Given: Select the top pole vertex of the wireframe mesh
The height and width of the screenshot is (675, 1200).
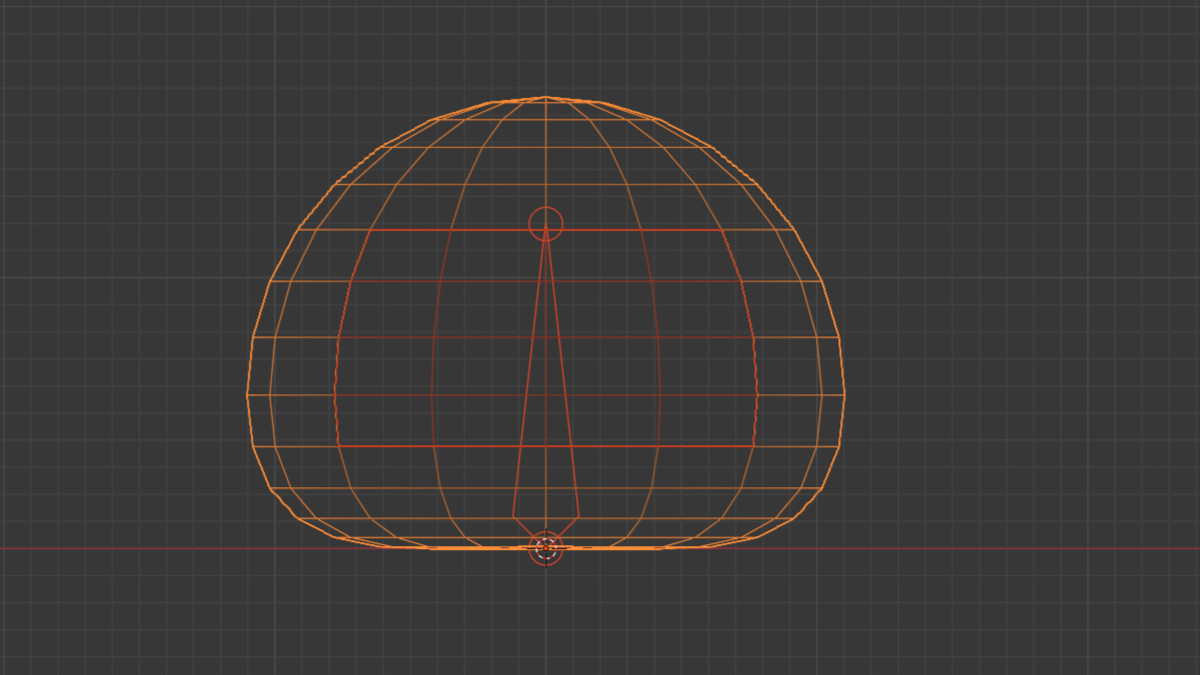Looking at the screenshot, I should click(x=546, y=97).
